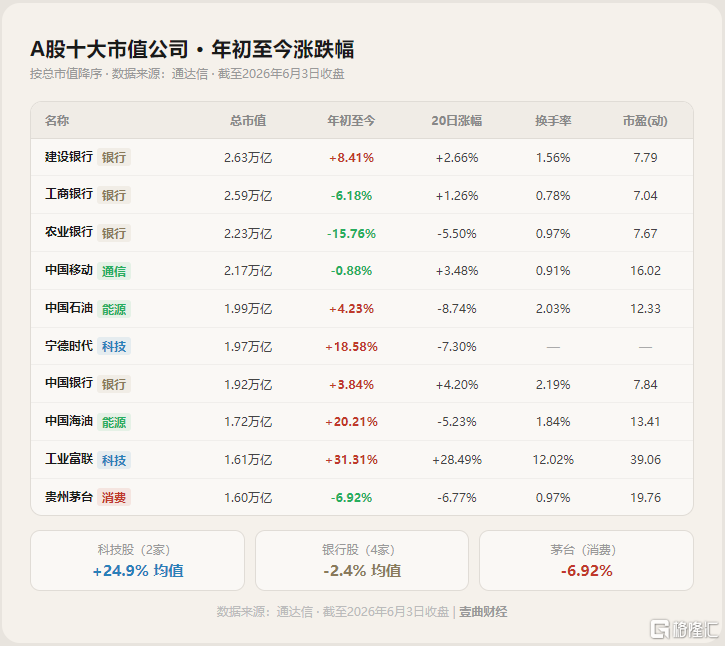This screenshot has width=725, height=646.
Task: Select the 中国海油 row name
Action: (69, 421)
